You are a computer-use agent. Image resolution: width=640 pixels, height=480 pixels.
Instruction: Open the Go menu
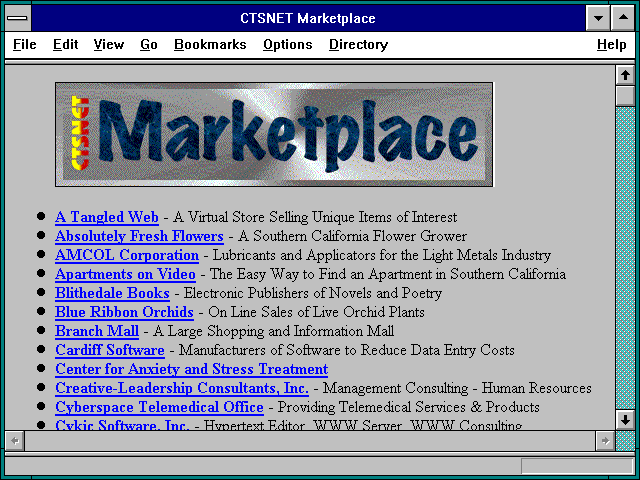coord(149,44)
